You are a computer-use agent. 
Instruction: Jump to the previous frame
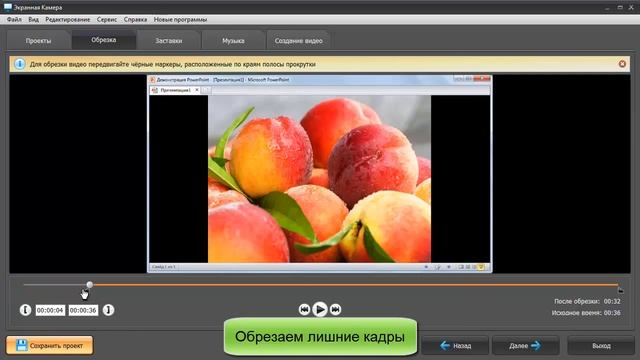coord(304,310)
